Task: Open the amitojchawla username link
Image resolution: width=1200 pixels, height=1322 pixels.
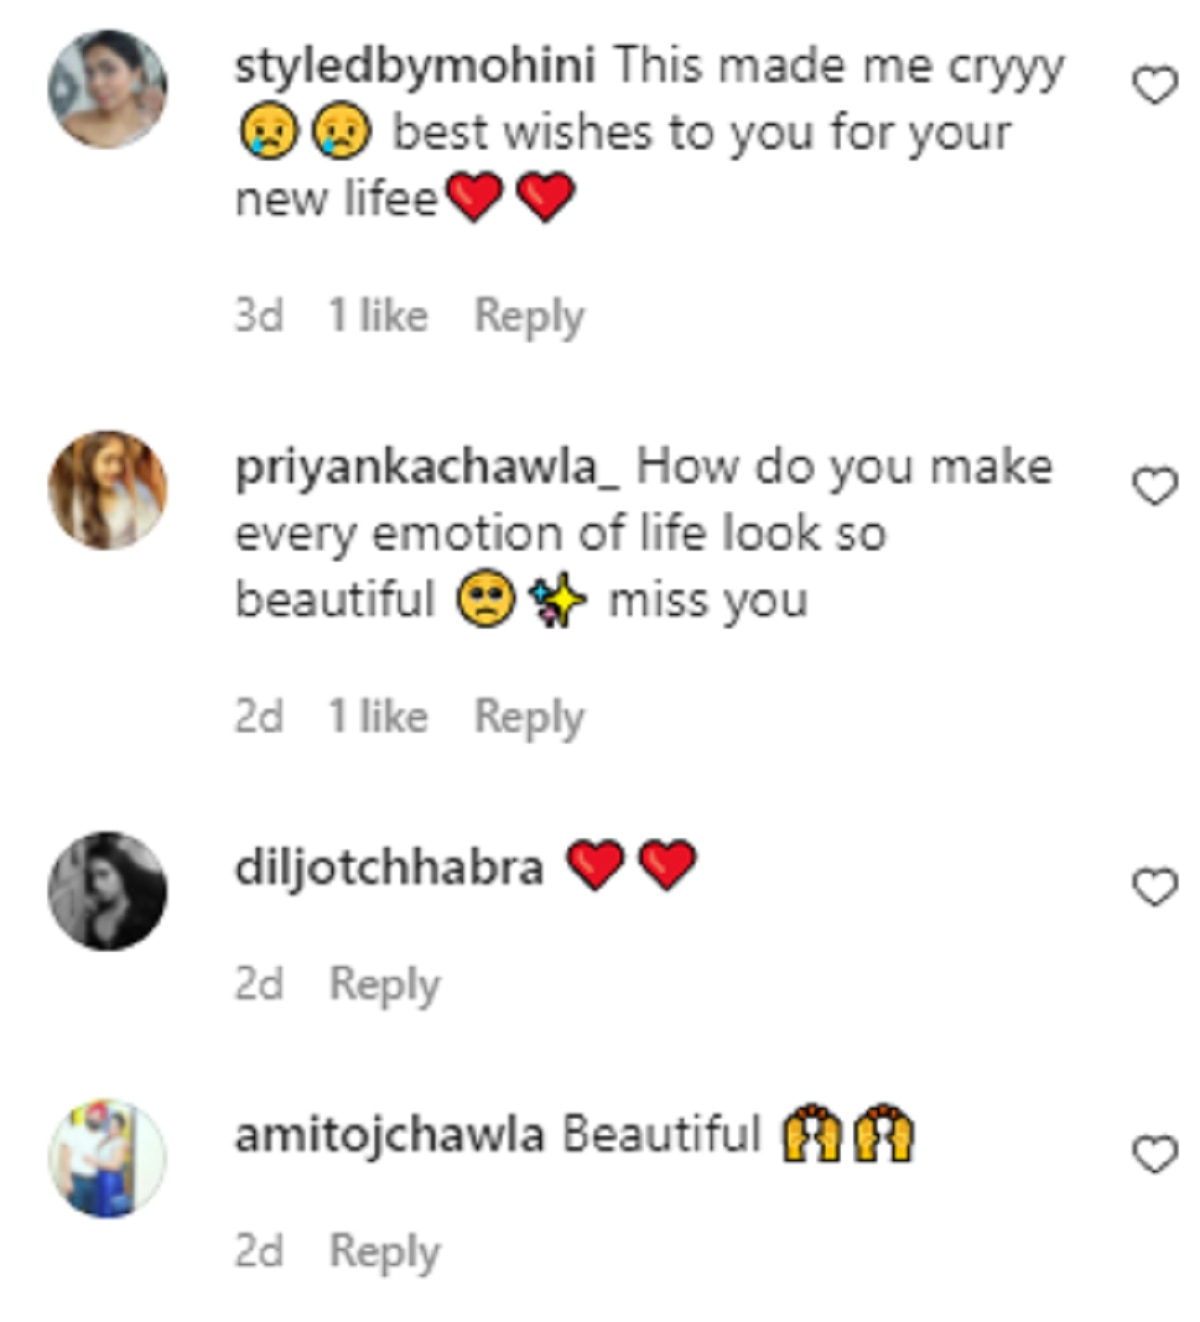Action: coord(389,1135)
